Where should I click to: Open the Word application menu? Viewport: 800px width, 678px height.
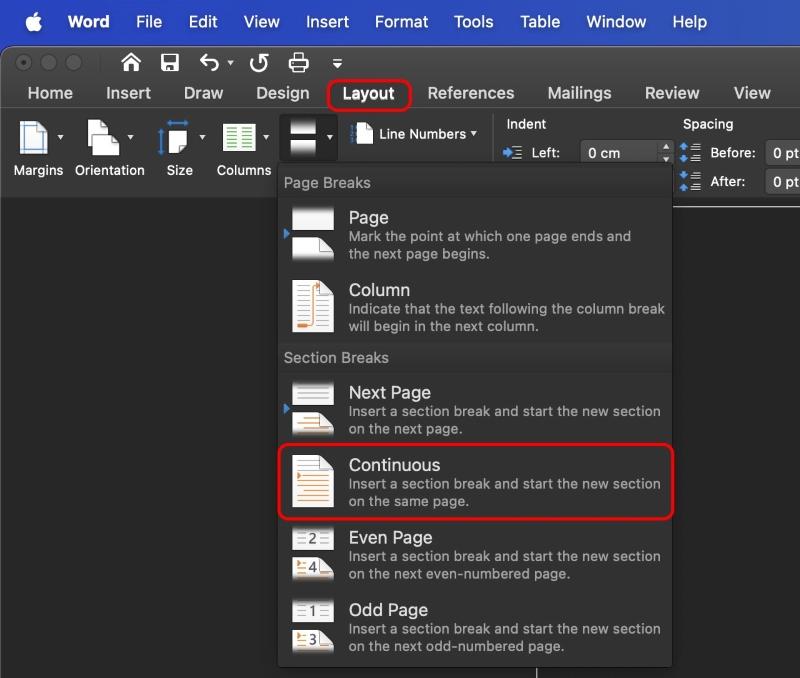click(89, 22)
